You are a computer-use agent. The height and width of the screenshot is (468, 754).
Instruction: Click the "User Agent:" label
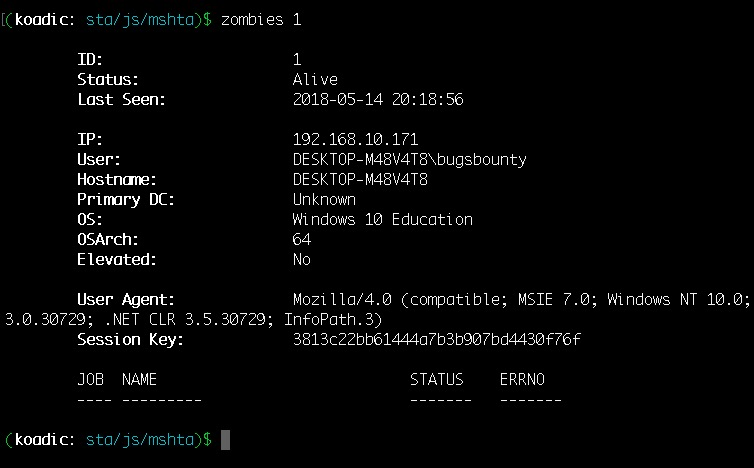click(126, 300)
